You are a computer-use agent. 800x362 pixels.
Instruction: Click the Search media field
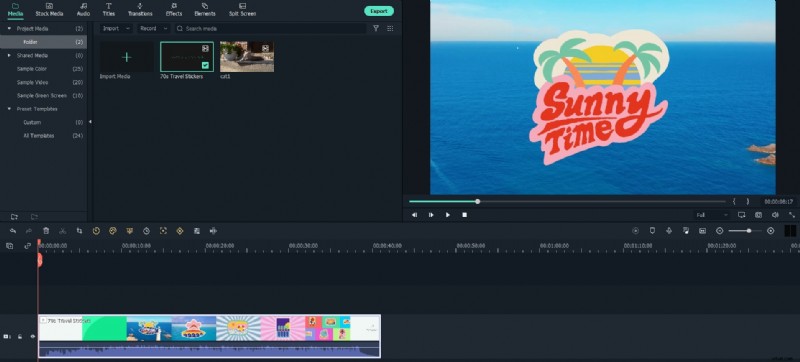pos(270,29)
